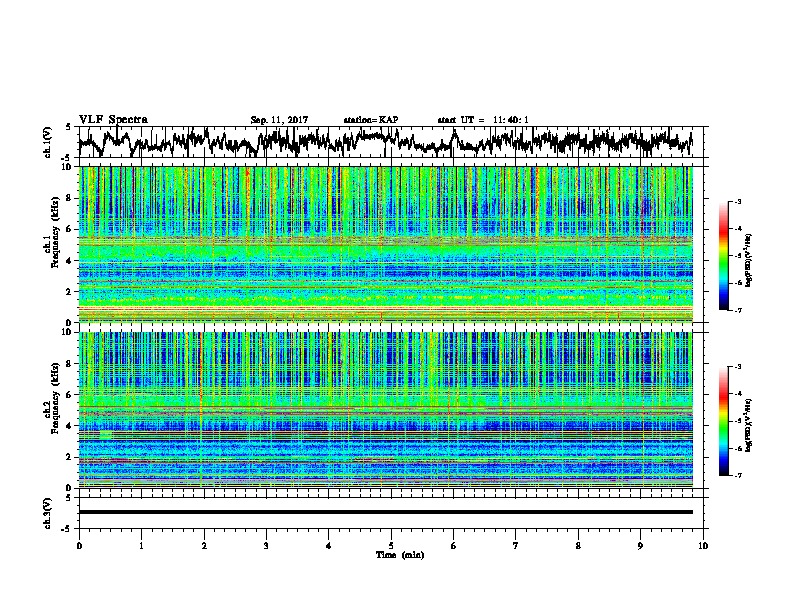The width and height of the screenshot is (792, 612).
Task: Click the ch.1 waveform trace panel
Action: click(x=390, y=142)
